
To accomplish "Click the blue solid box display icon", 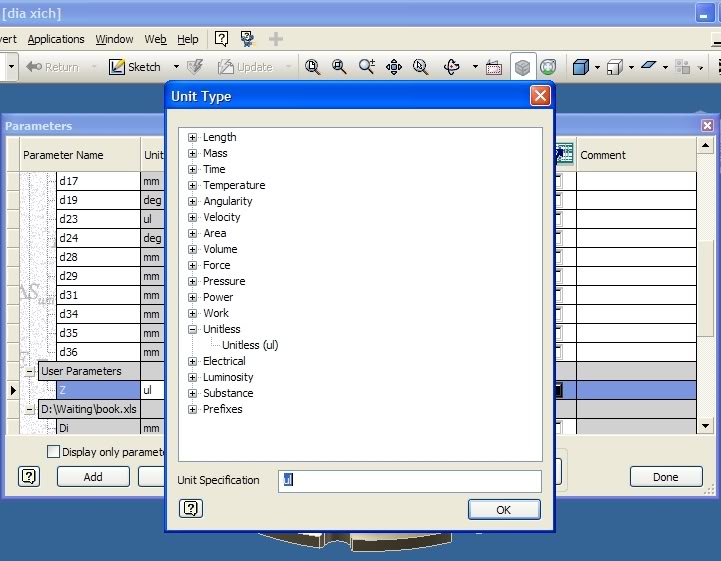I will pos(581,67).
